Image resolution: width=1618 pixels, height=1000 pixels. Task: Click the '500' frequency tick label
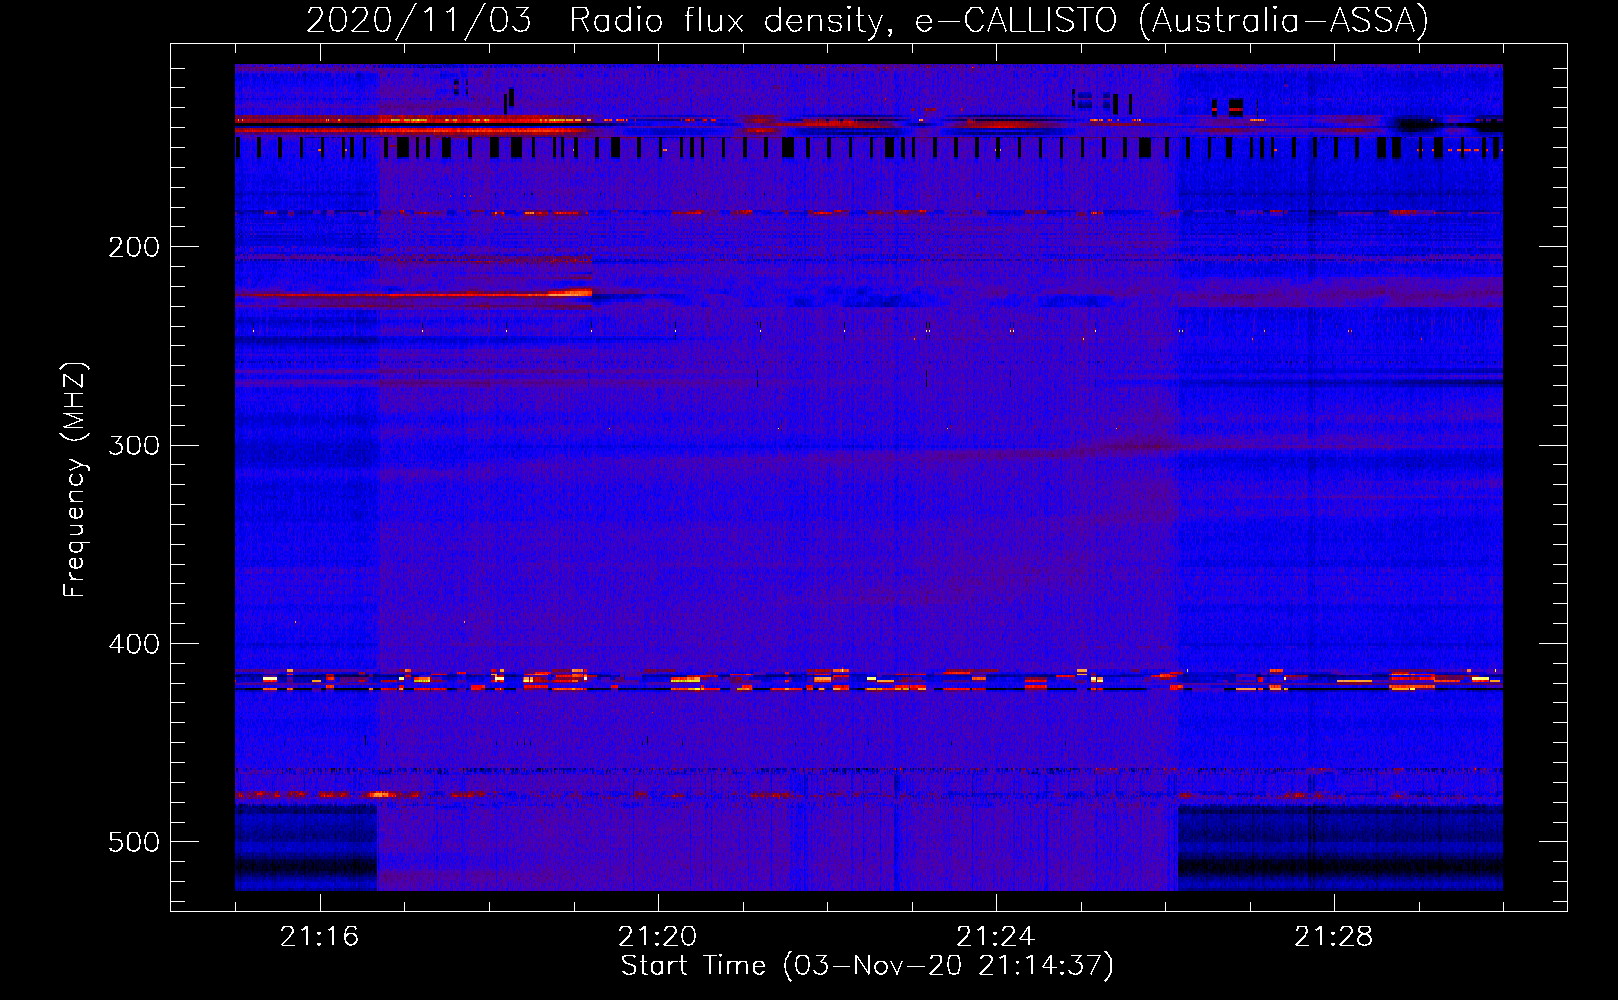pos(134,842)
